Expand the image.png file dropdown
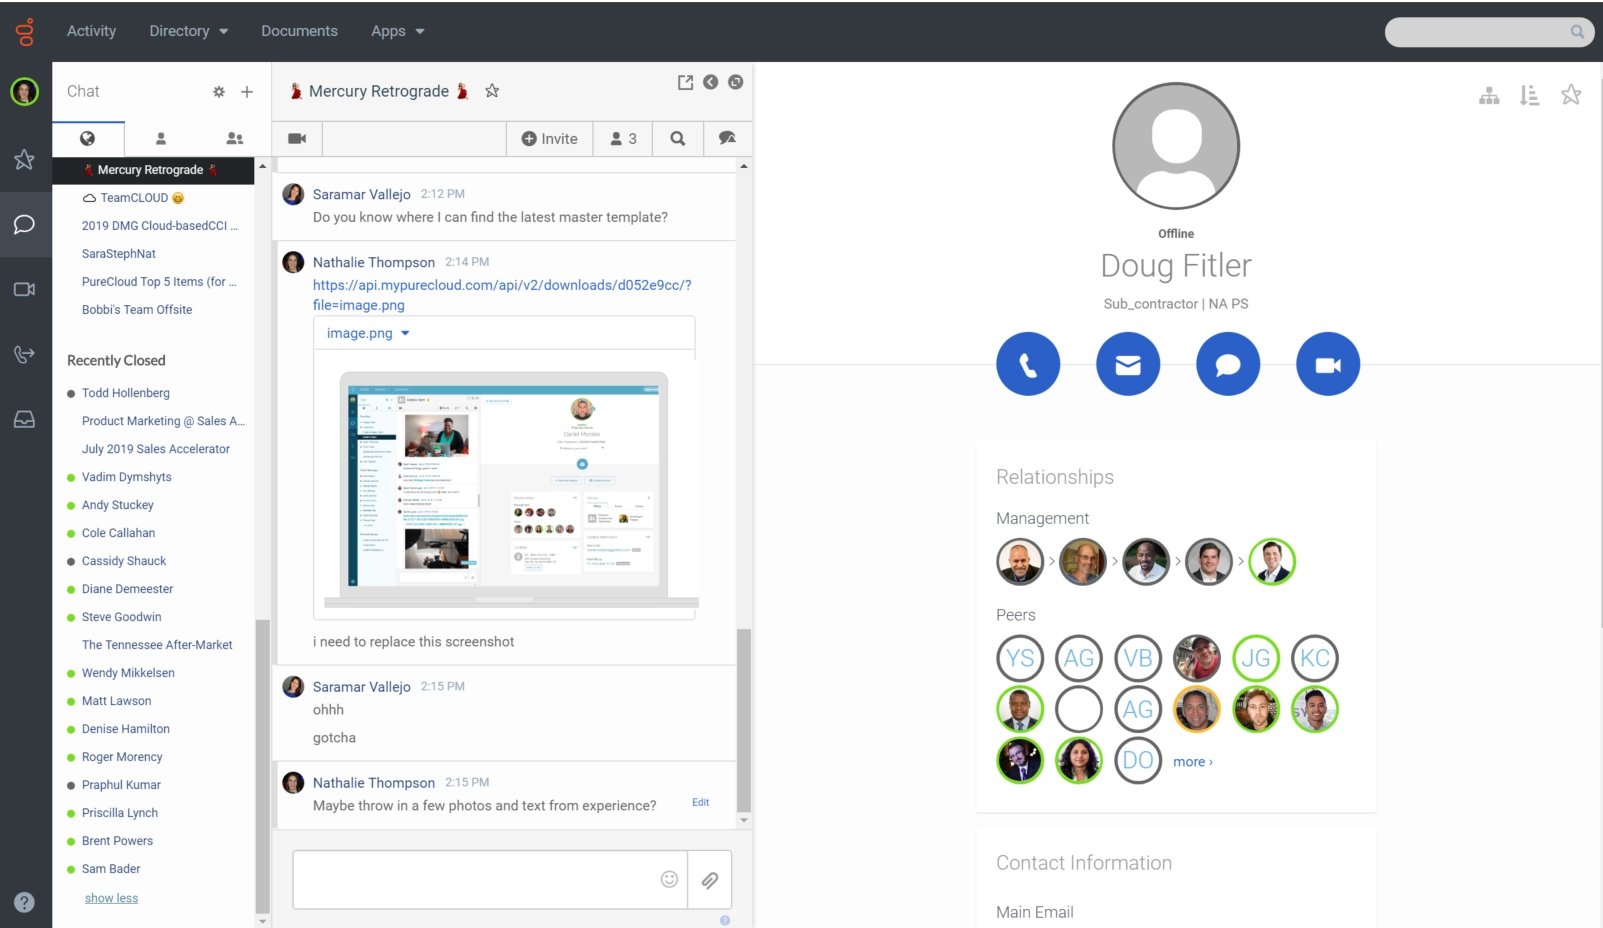The height and width of the screenshot is (928, 1603). point(405,334)
